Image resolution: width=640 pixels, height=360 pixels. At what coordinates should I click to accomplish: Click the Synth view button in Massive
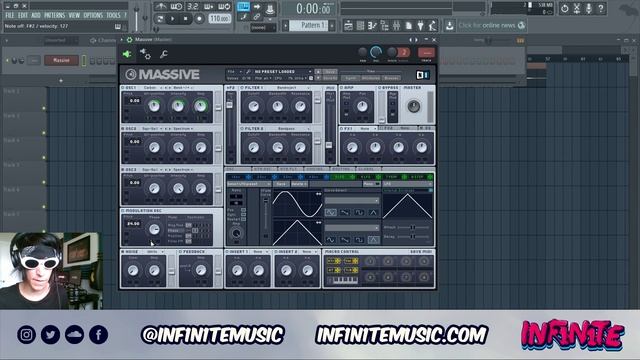(350, 78)
